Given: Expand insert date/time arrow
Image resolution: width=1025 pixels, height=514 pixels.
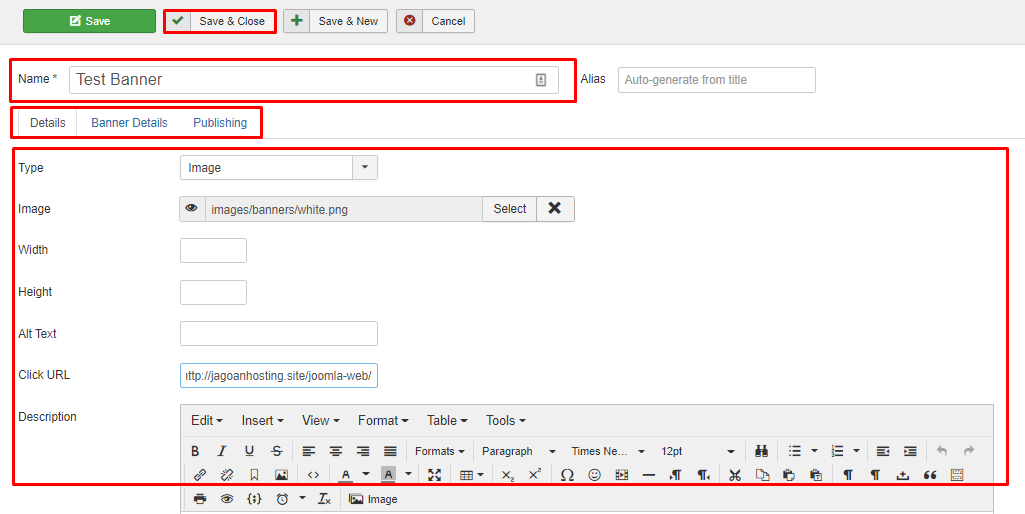Looking at the screenshot, I should pyautogui.click(x=302, y=499).
